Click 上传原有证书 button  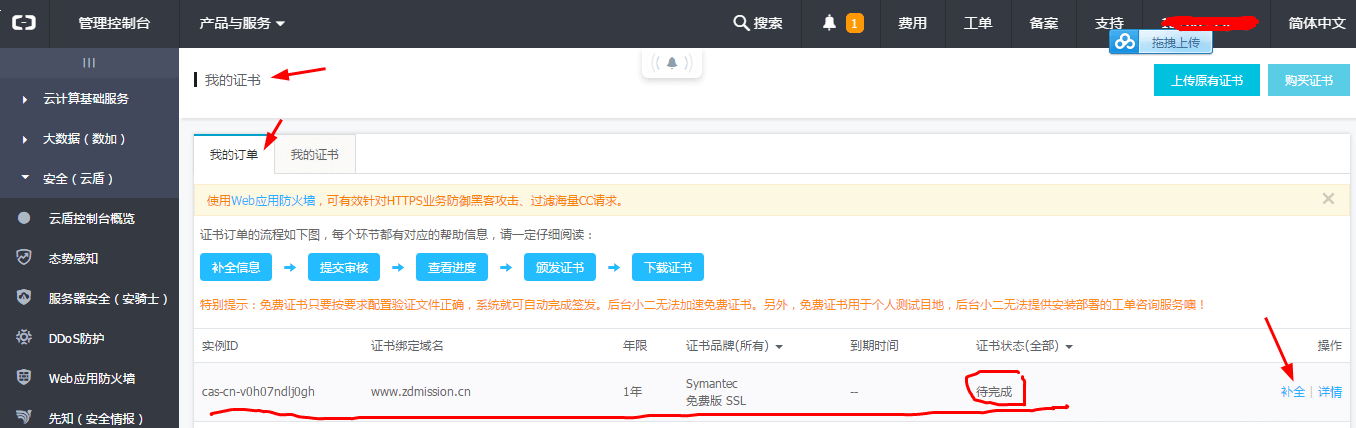pyautogui.click(x=1206, y=81)
